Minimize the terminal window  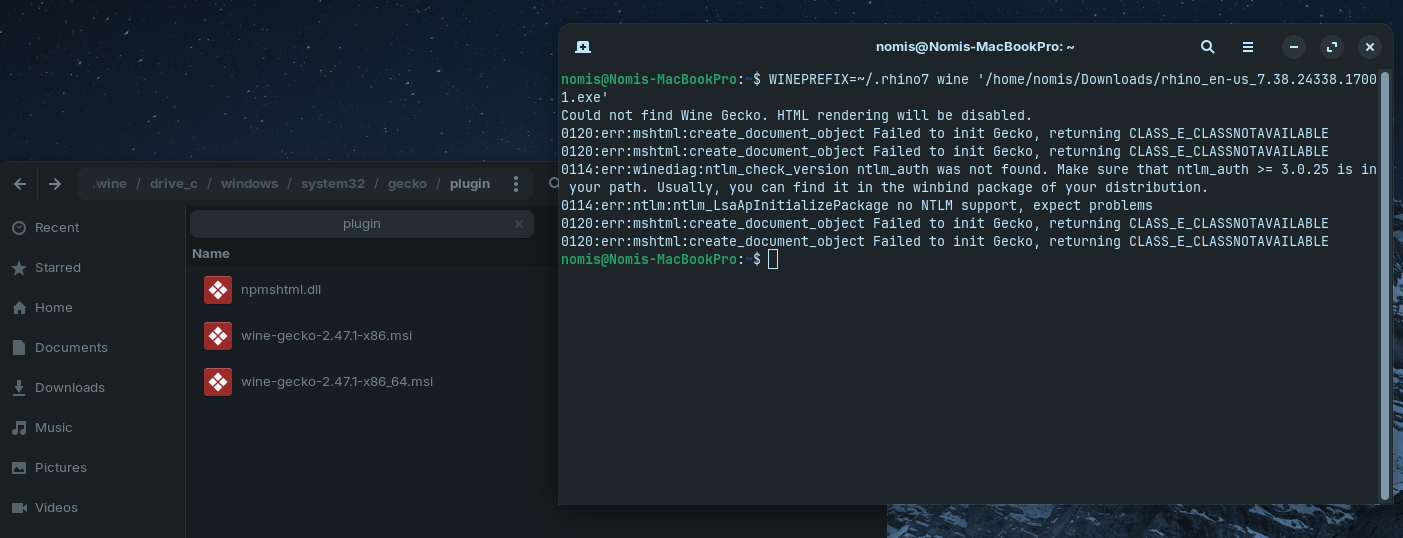click(x=1294, y=47)
